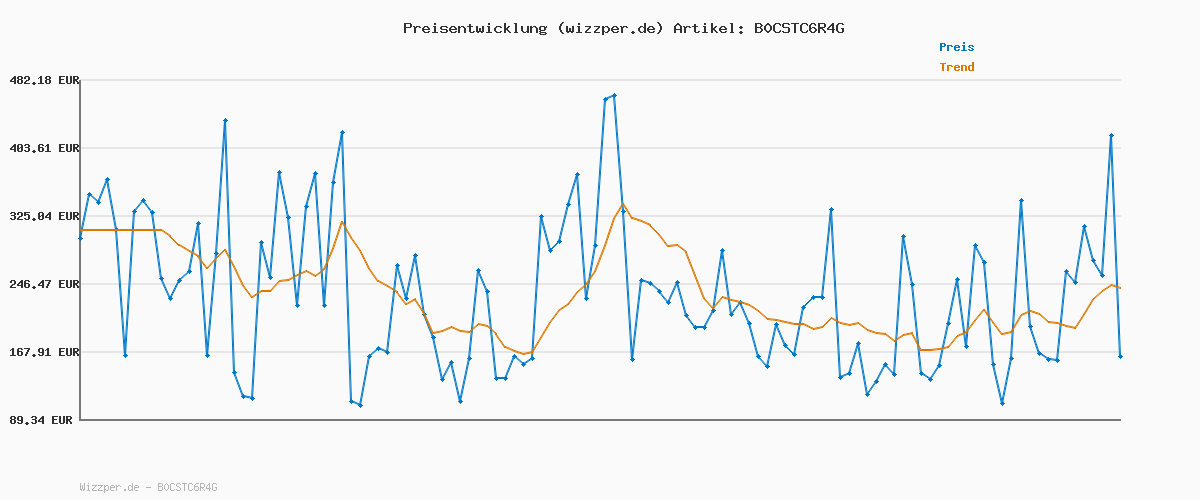The image size is (1200, 500).
Task: Click the highest peak of the orange trend line
Action: point(623,205)
